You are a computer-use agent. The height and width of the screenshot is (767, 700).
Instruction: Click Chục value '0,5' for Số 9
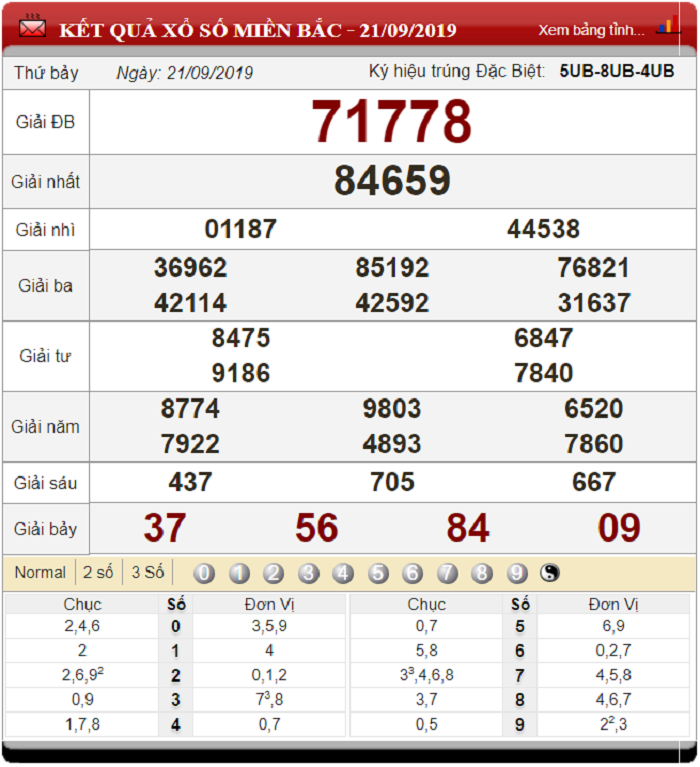427,724
